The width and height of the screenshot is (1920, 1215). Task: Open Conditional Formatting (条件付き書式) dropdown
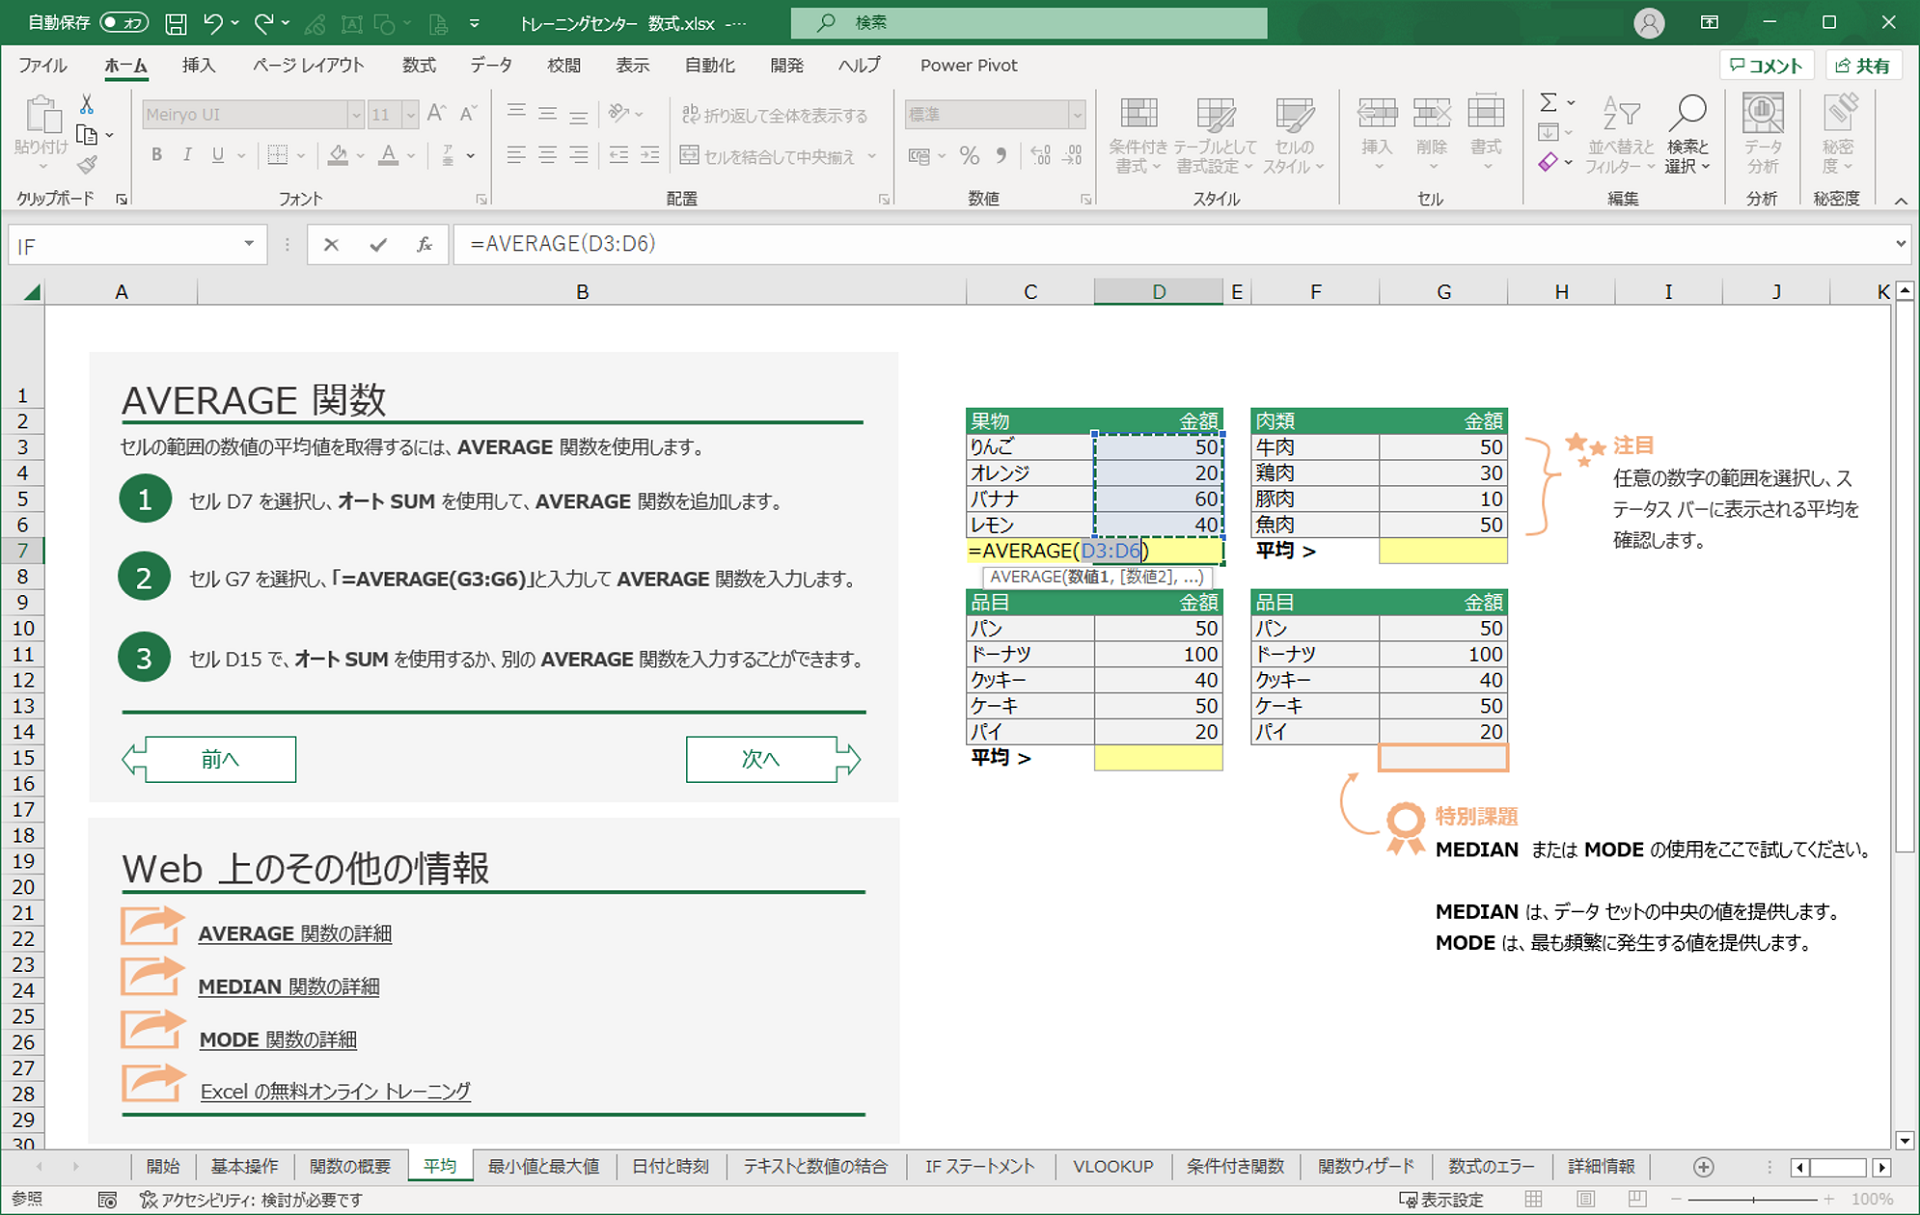[1138, 135]
